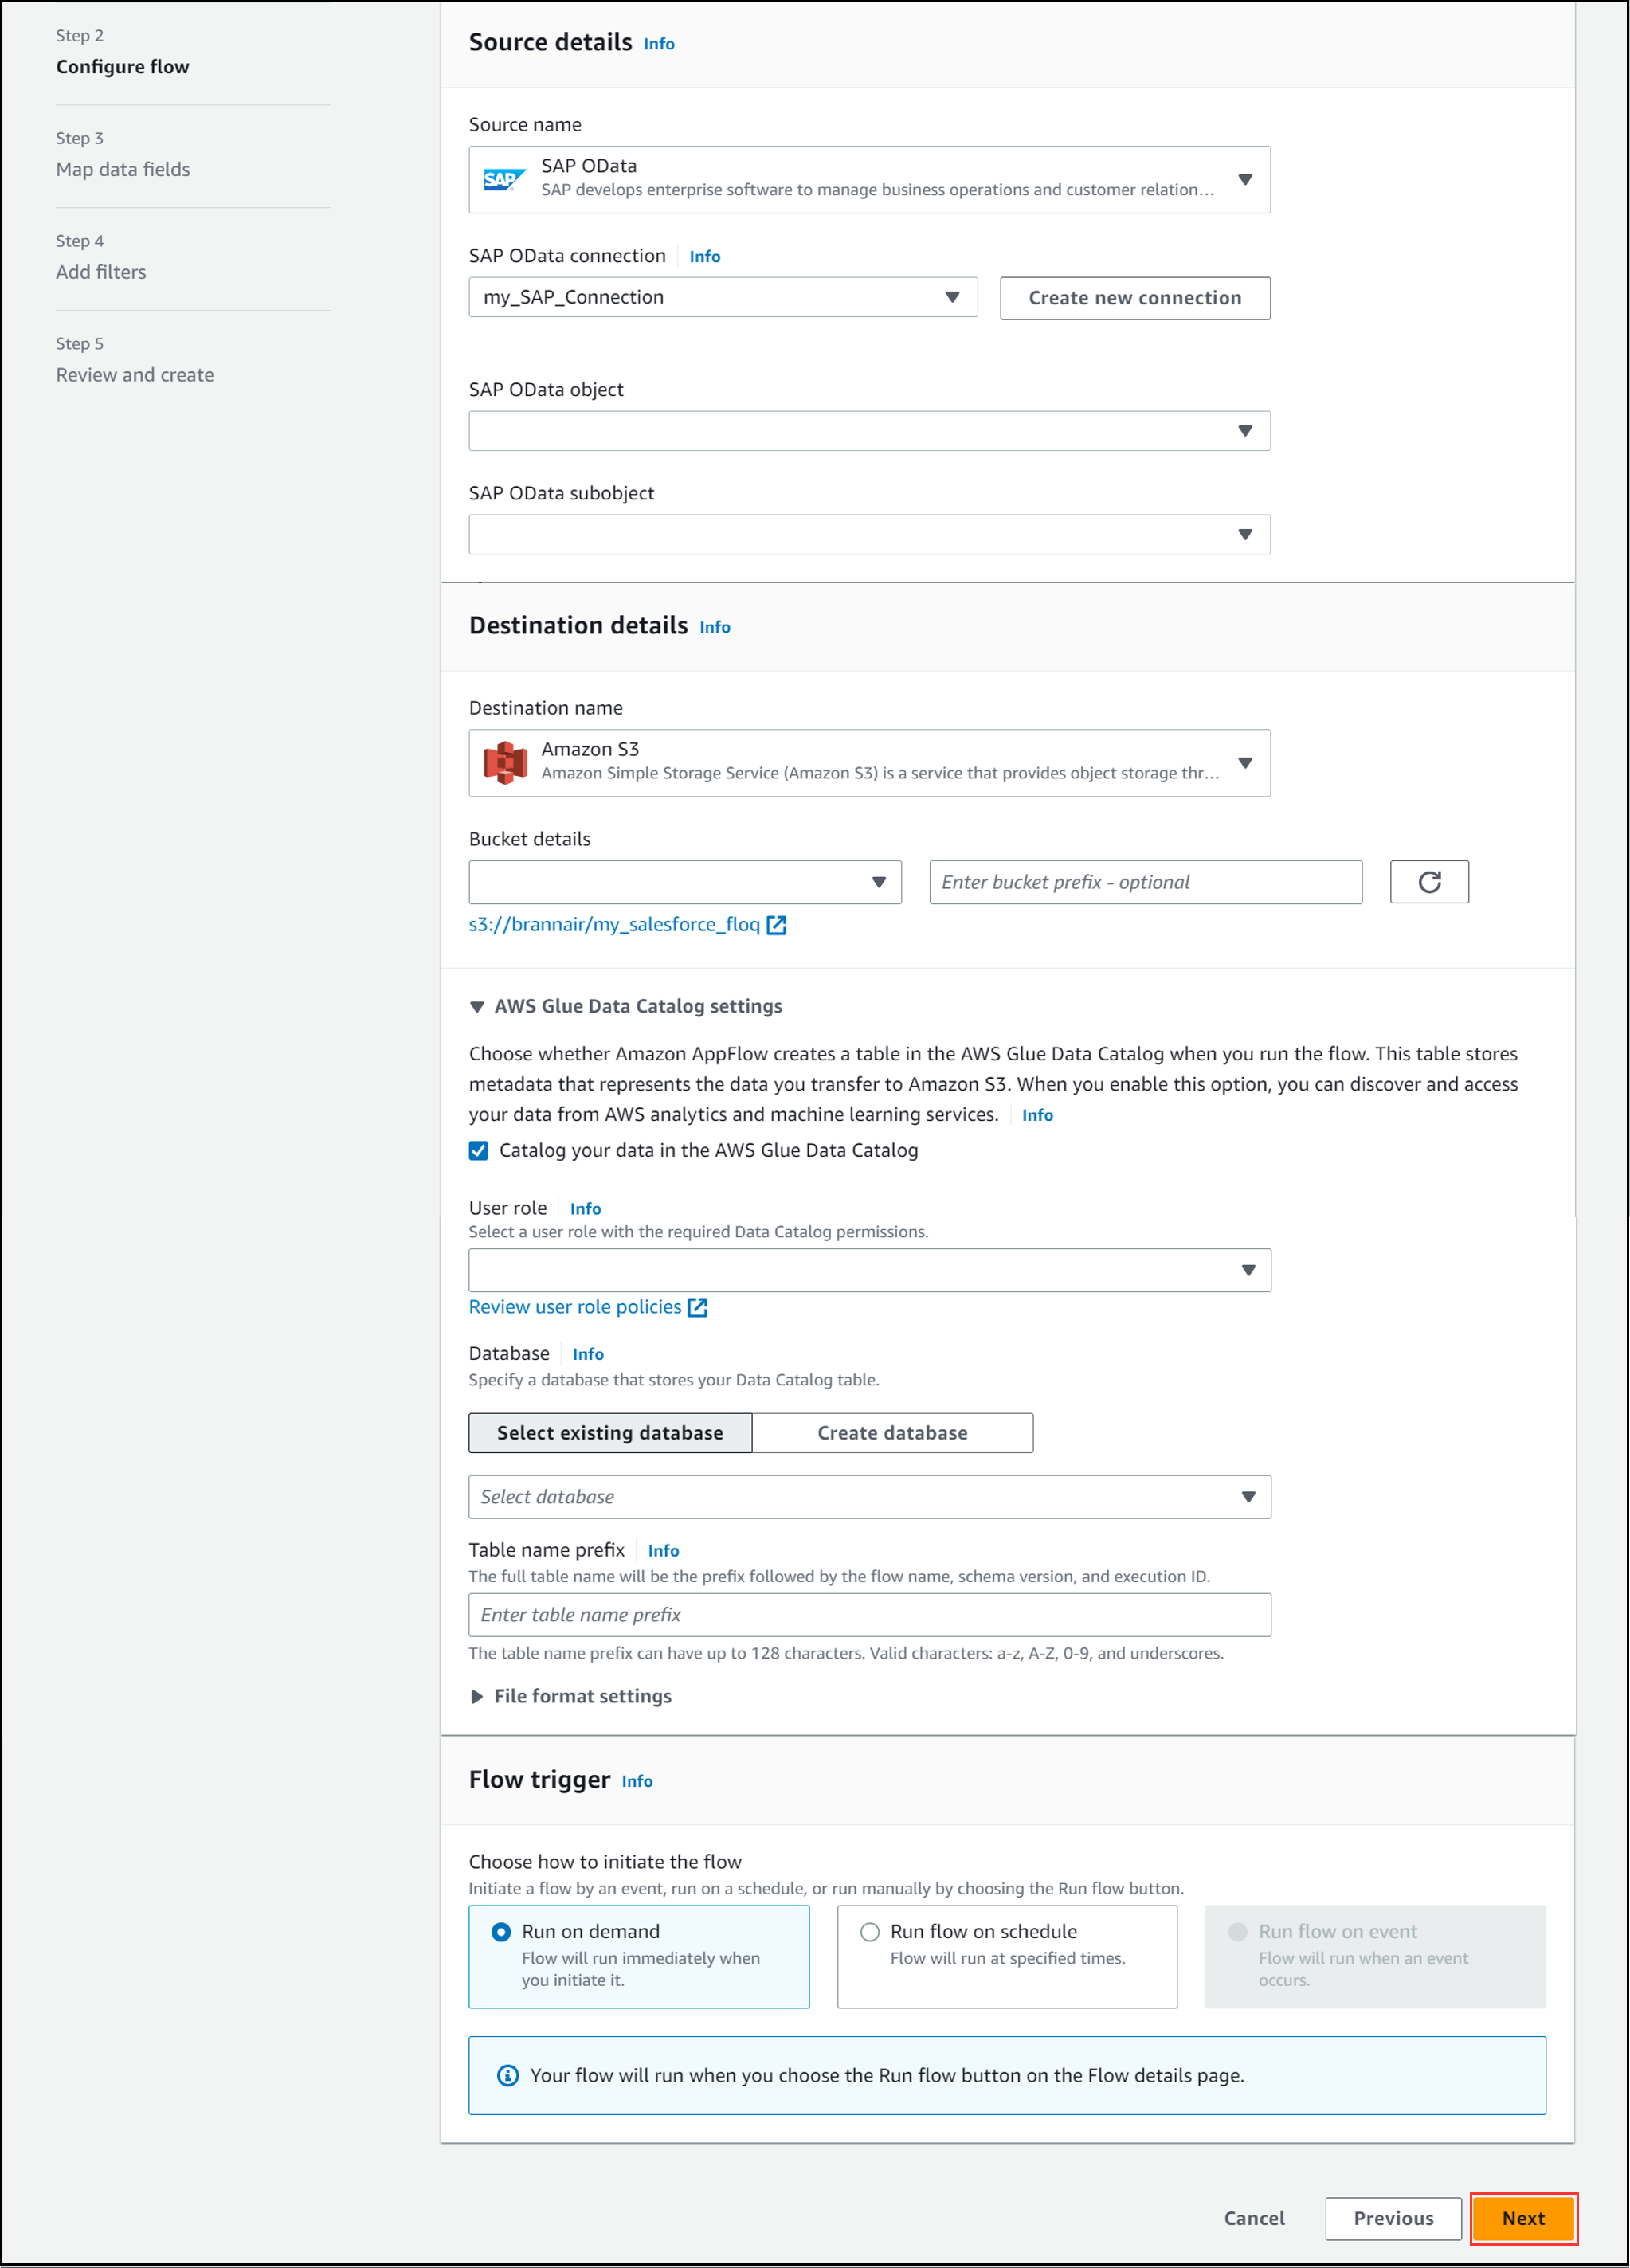Image resolution: width=1630 pixels, height=2268 pixels.
Task: Open Info link next to Source details
Action: click(658, 44)
